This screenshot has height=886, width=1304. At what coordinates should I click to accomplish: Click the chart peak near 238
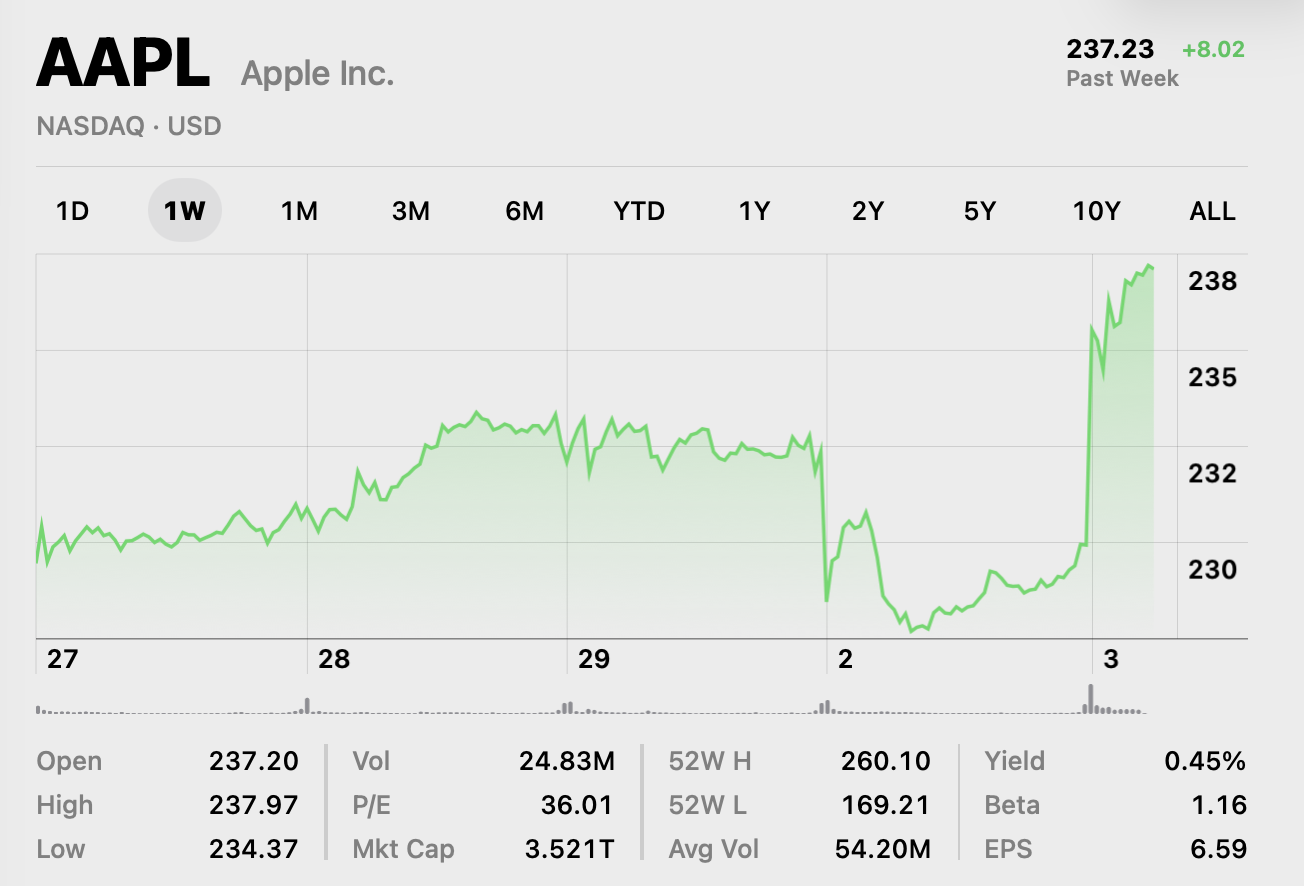coord(1149,265)
